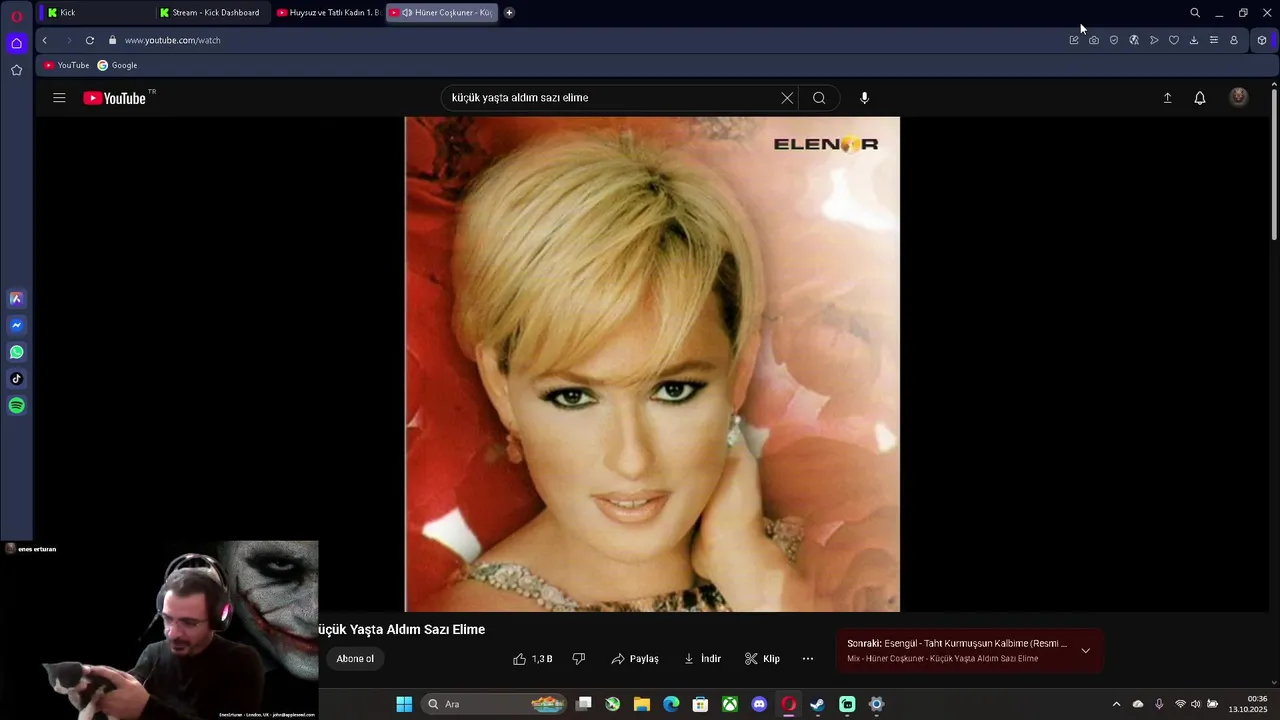Open Messenger in Opera sidebar
Viewport: 1280px width, 720px height.
tap(16, 325)
